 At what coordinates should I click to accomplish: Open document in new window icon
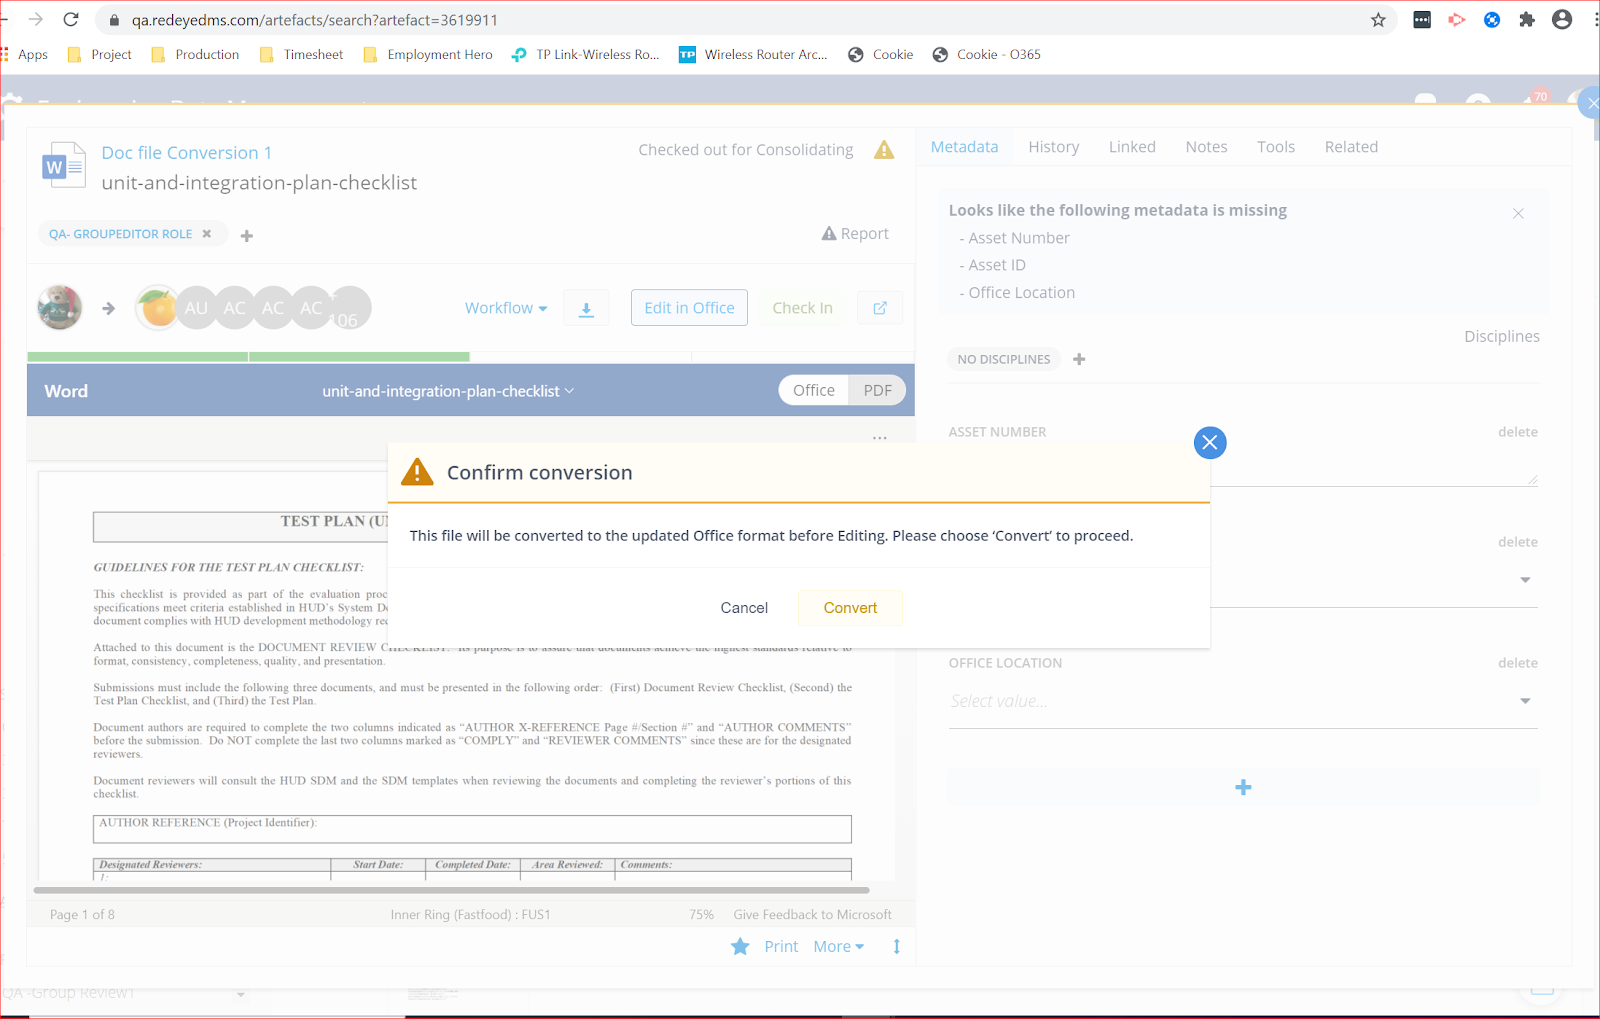pos(880,308)
